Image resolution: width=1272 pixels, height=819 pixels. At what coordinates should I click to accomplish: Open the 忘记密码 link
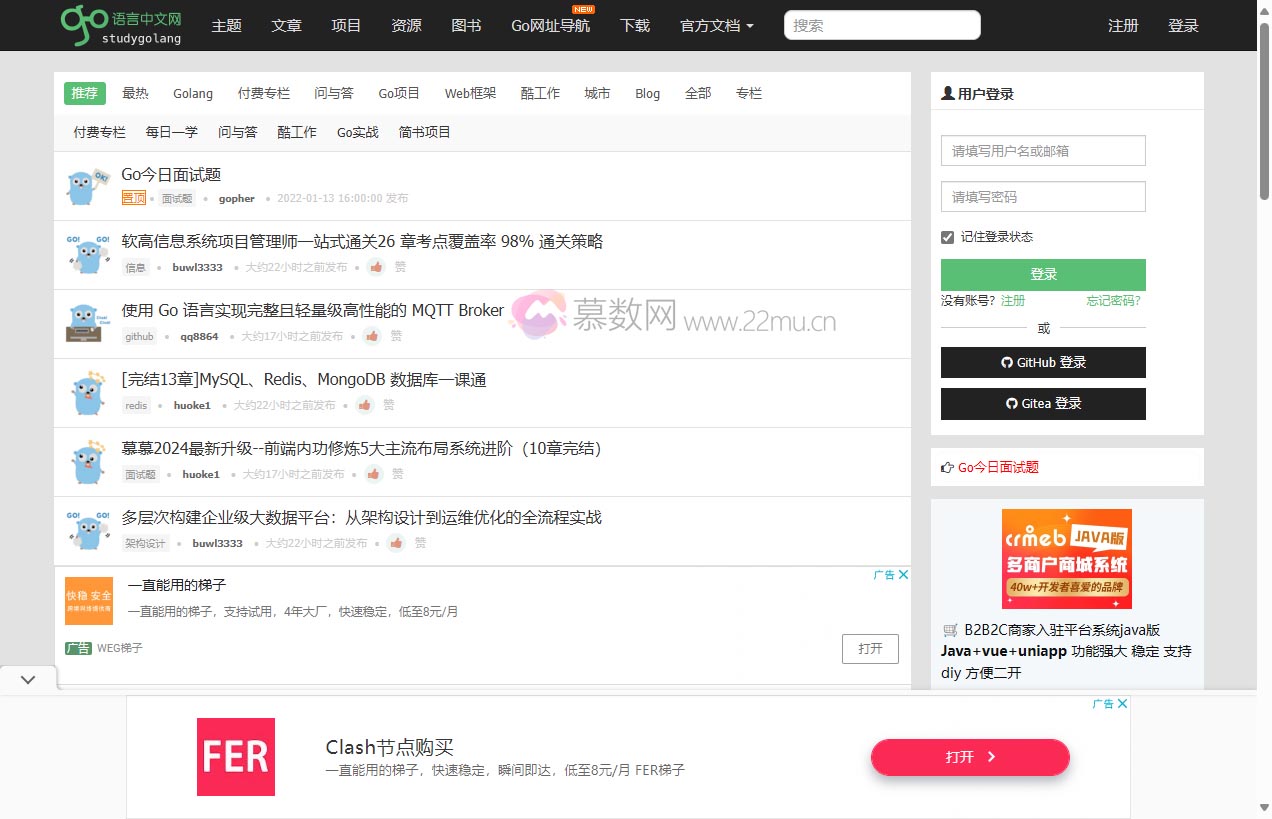(x=1113, y=300)
